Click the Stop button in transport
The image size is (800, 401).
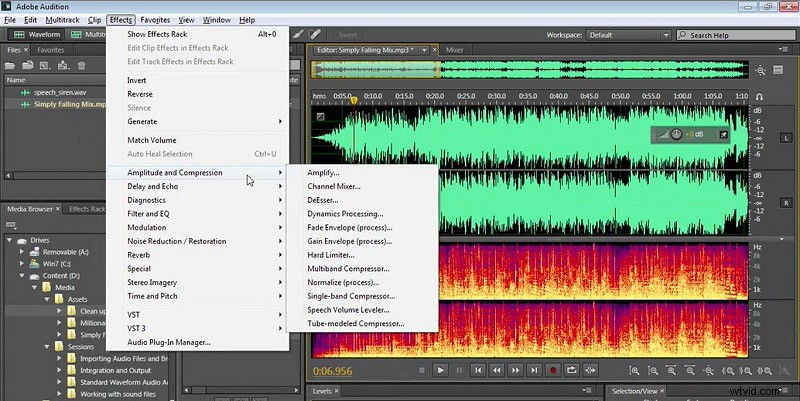tap(422, 370)
